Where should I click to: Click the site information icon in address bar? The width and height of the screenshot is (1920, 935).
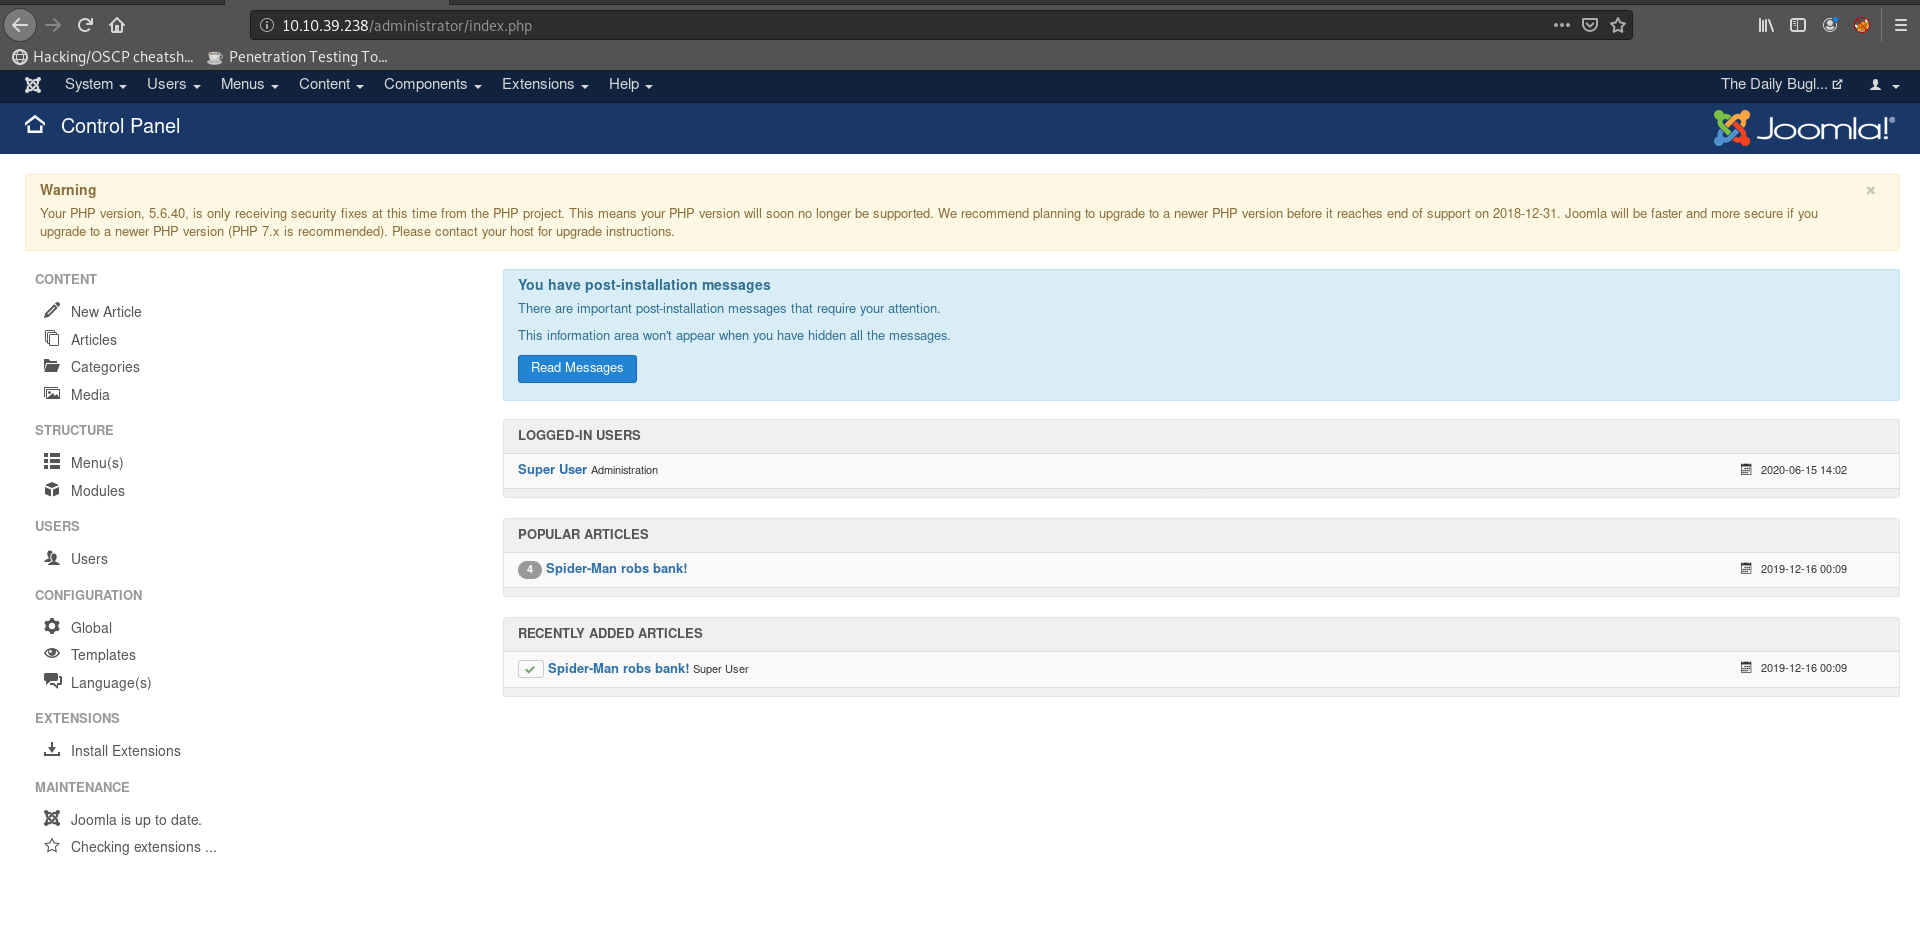(x=267, y=25)
